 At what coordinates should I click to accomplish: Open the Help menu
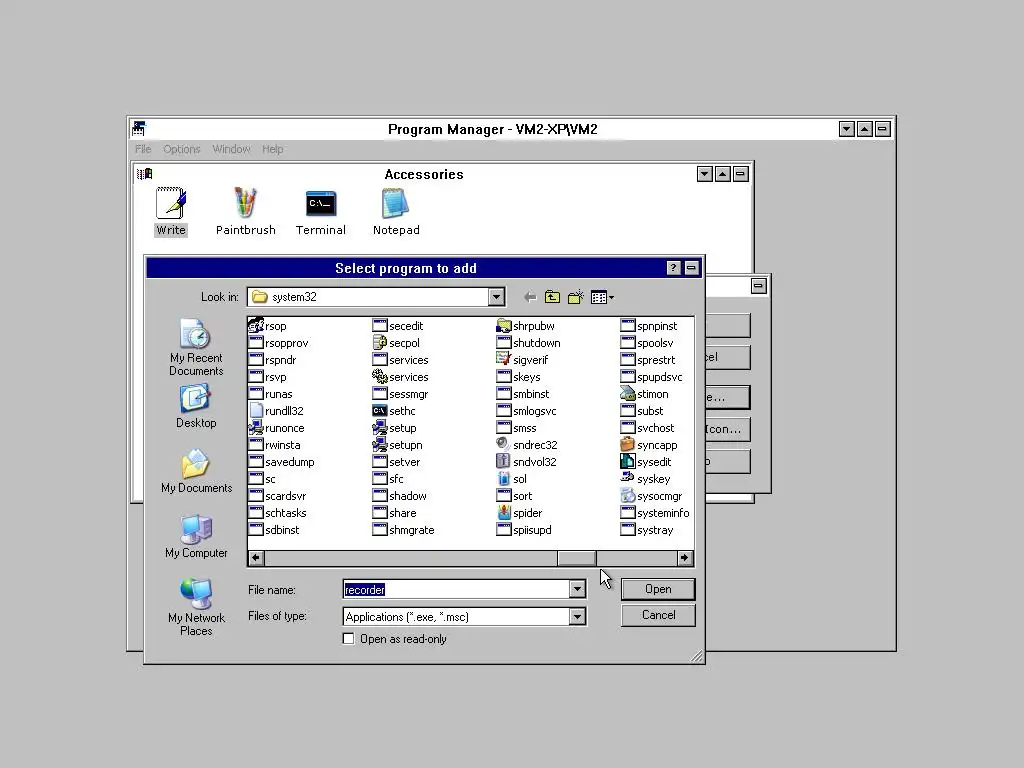272,149
